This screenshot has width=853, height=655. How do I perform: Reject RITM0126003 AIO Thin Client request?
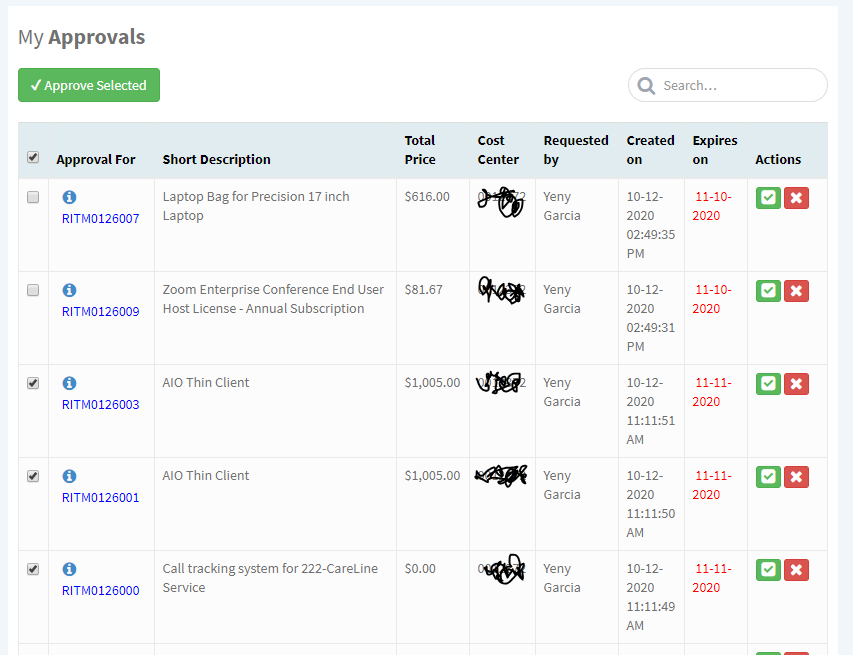[x=796, y=384]
